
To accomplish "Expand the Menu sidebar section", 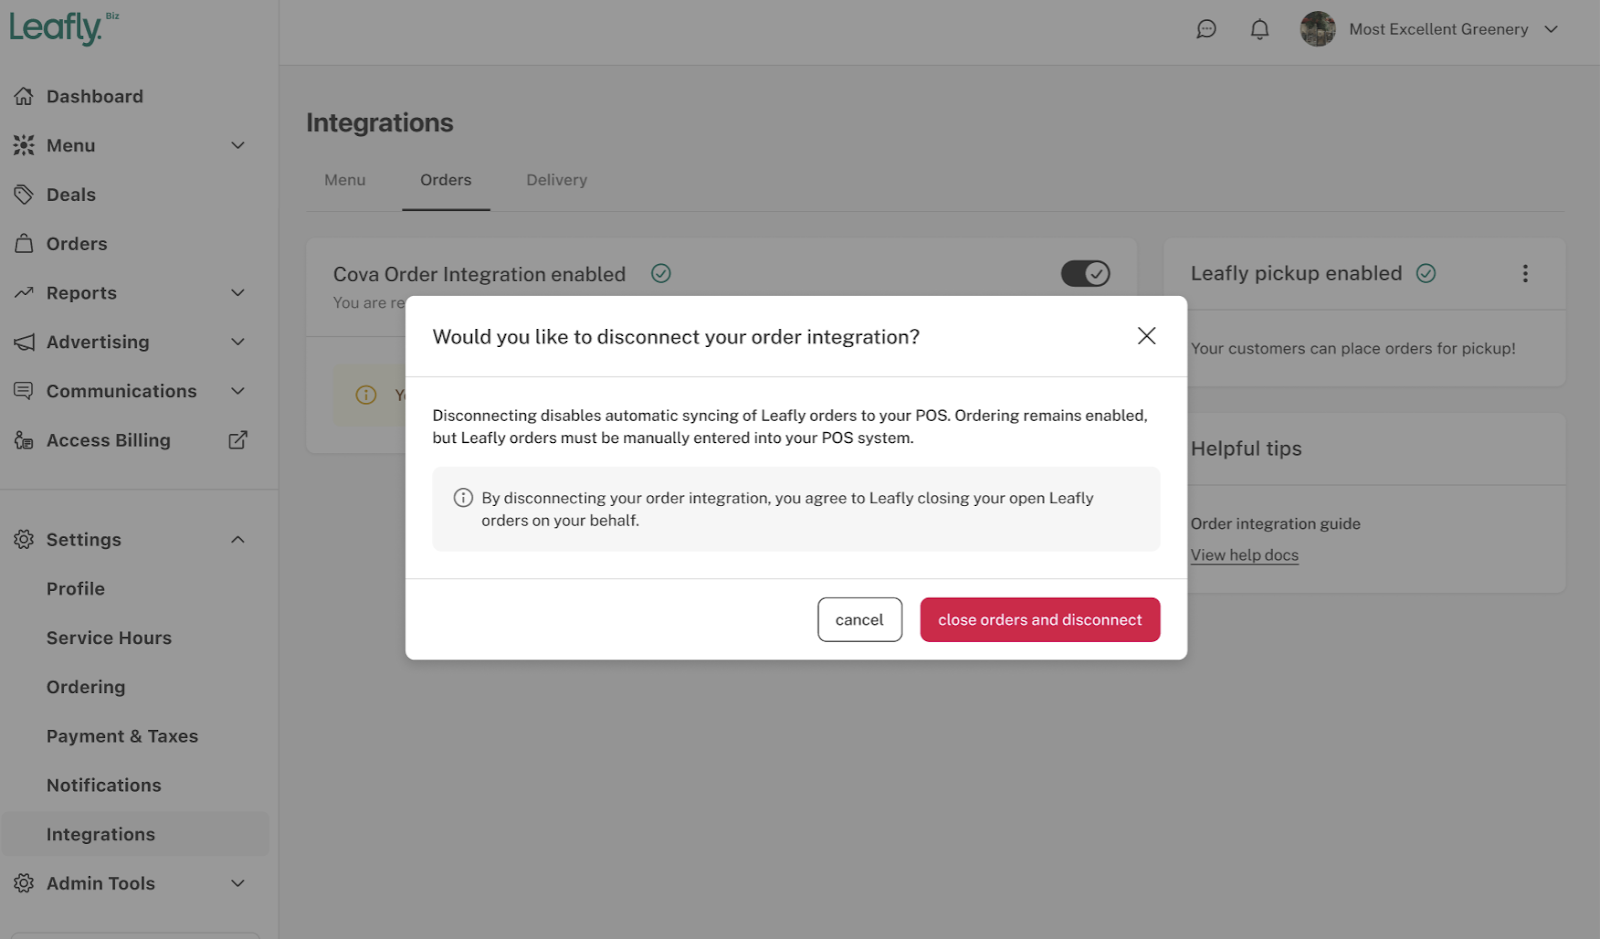I will [x=238, y=145].
